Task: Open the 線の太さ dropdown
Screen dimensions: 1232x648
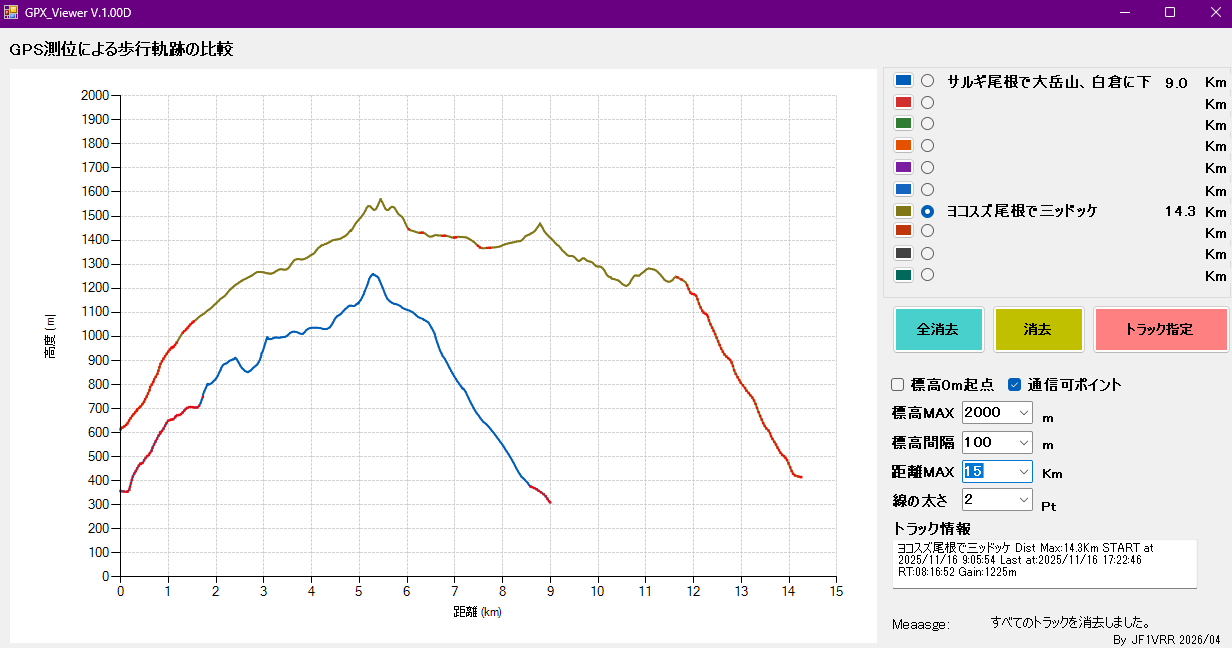Action: click(1023, 499)
